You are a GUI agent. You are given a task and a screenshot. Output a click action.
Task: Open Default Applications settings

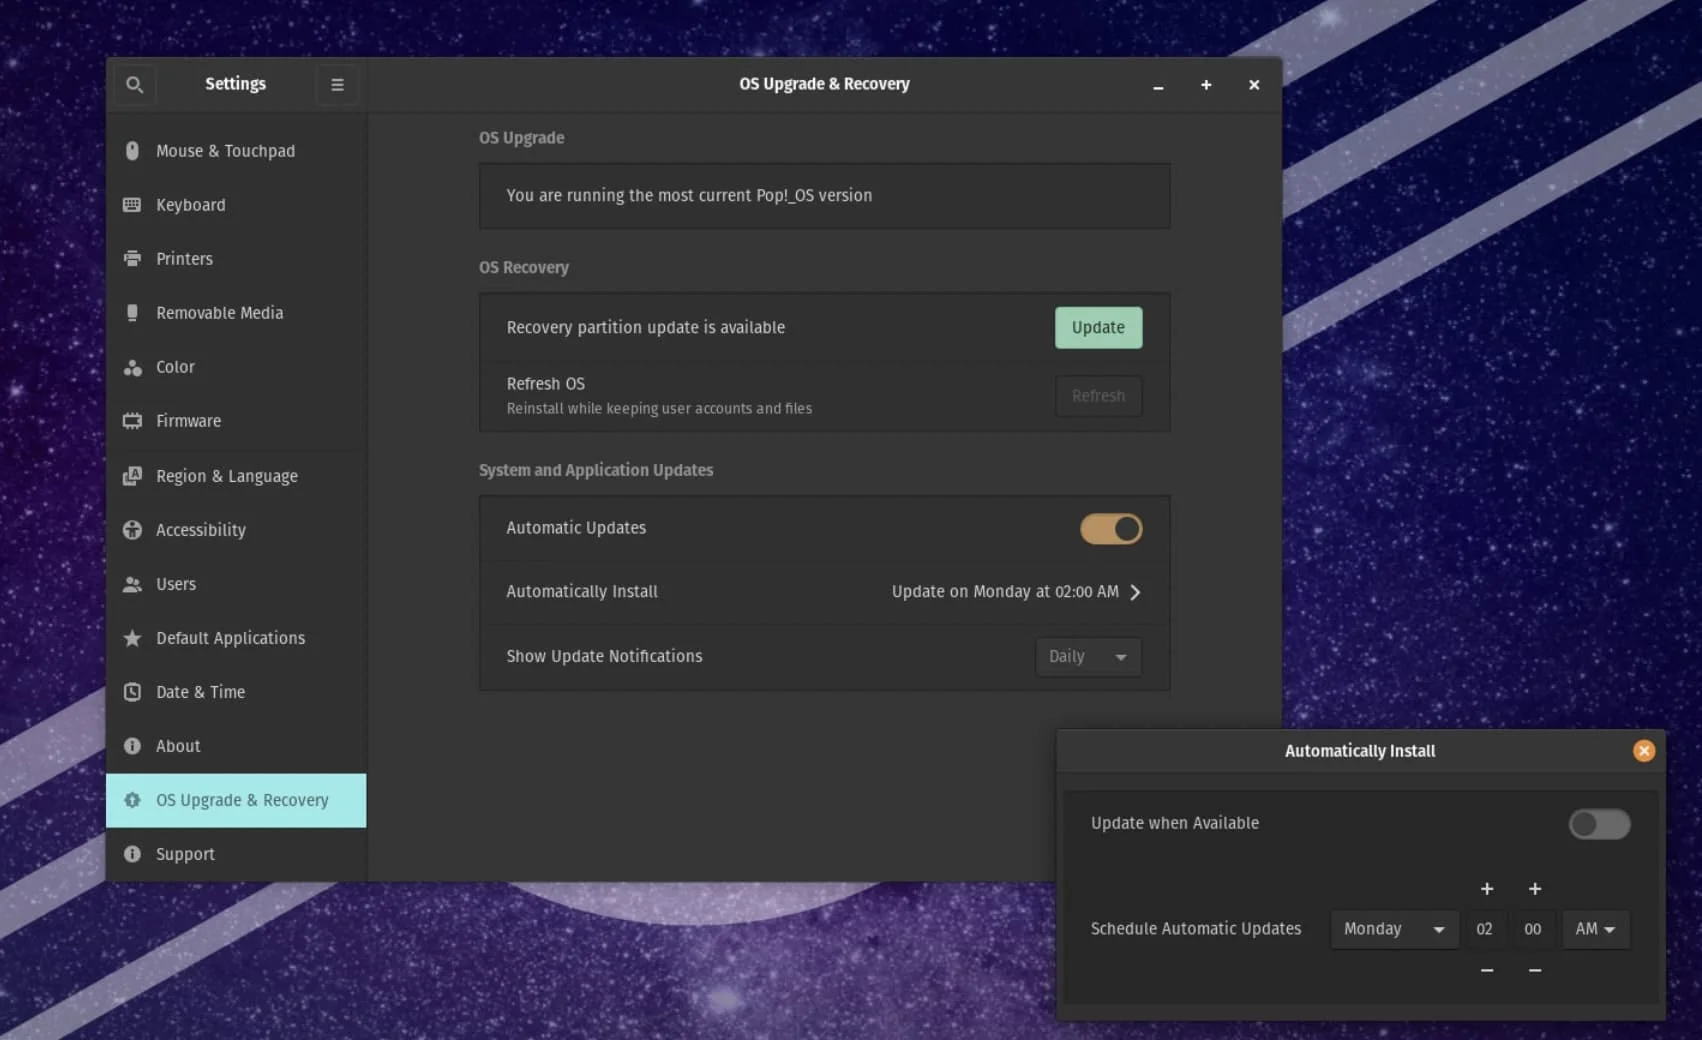pos(236,638)
